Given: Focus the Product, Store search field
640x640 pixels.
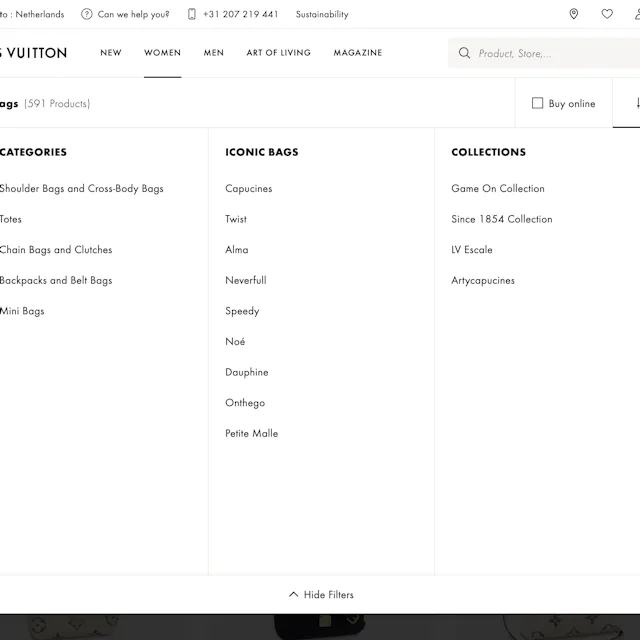Looking at the screenshot, I should [x=544, y=53].
